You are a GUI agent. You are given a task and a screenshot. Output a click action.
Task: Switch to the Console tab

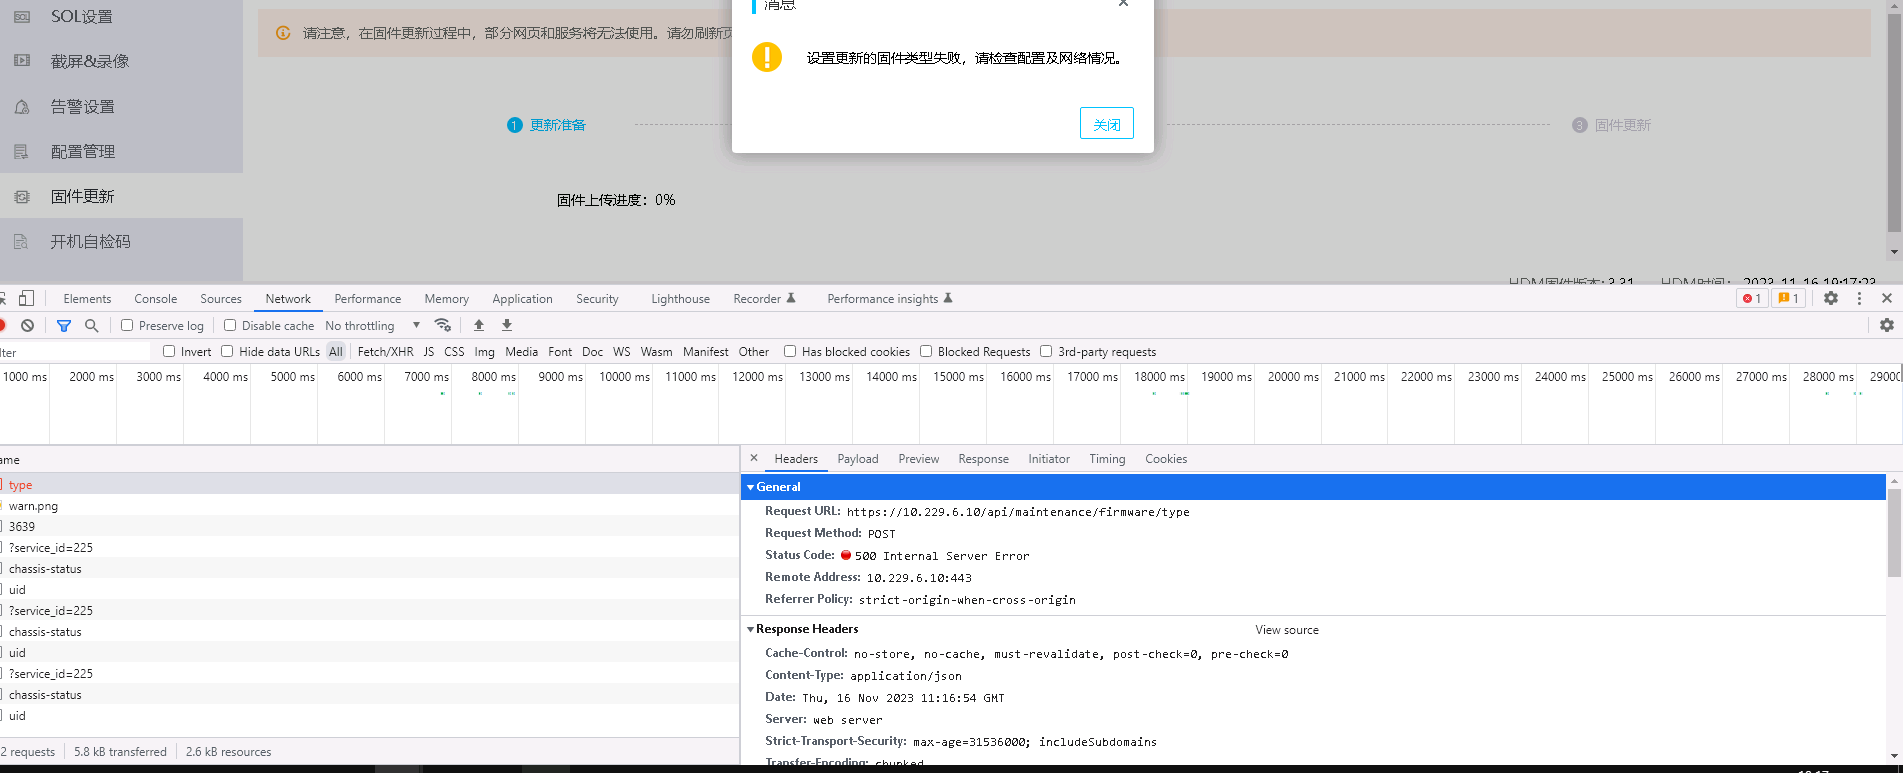coord(156,298)
